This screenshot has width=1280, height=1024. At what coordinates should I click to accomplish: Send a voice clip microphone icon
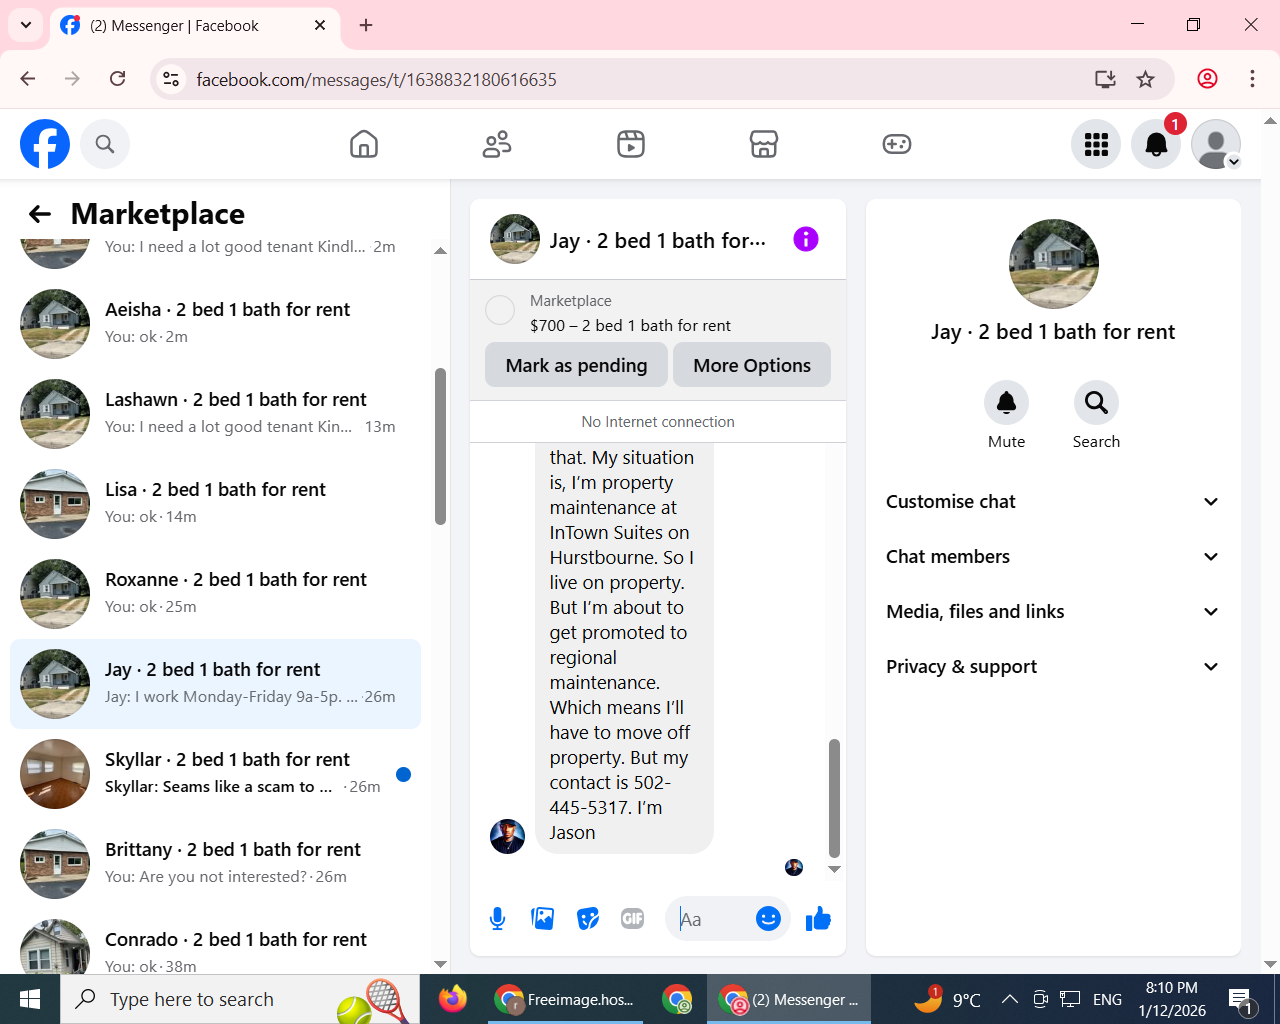(497, 919)
